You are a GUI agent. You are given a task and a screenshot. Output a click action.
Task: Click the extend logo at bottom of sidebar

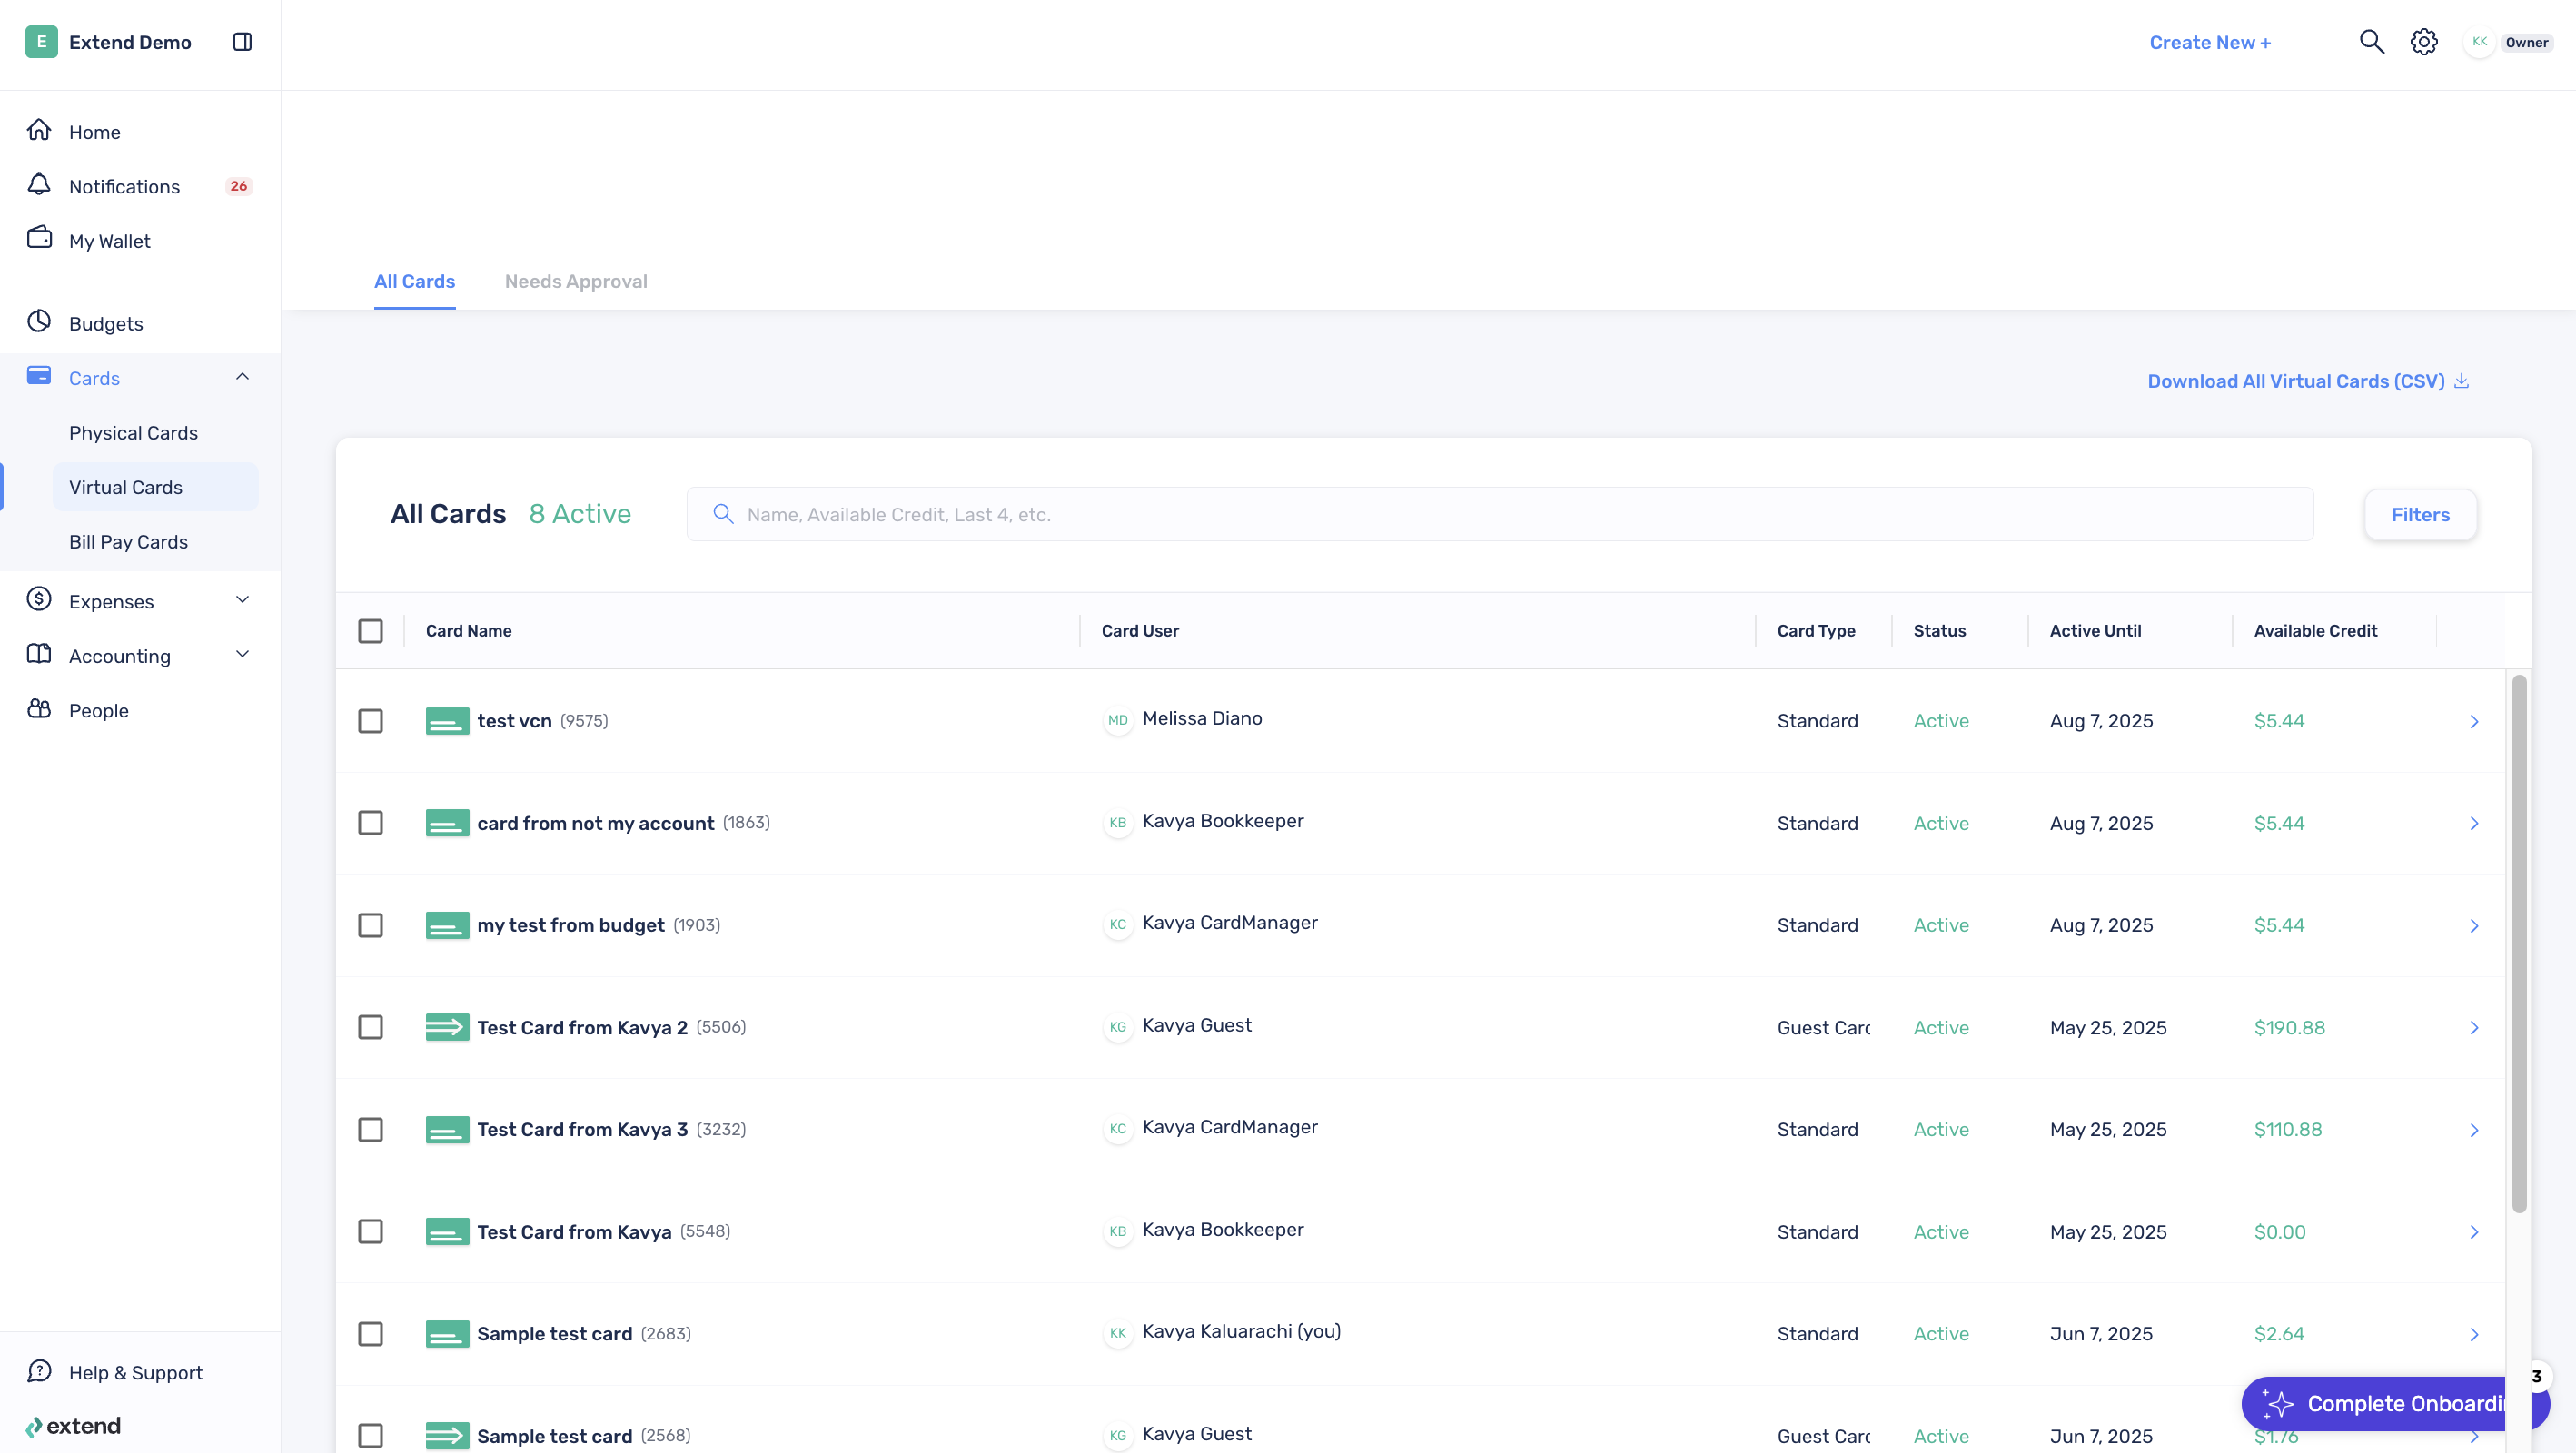click(73, 1426)
